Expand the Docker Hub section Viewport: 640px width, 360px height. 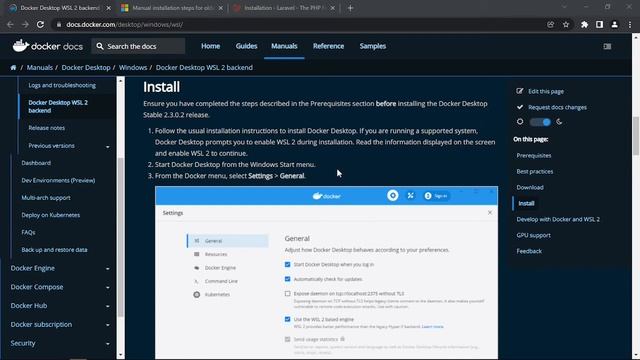coord(108,306)
